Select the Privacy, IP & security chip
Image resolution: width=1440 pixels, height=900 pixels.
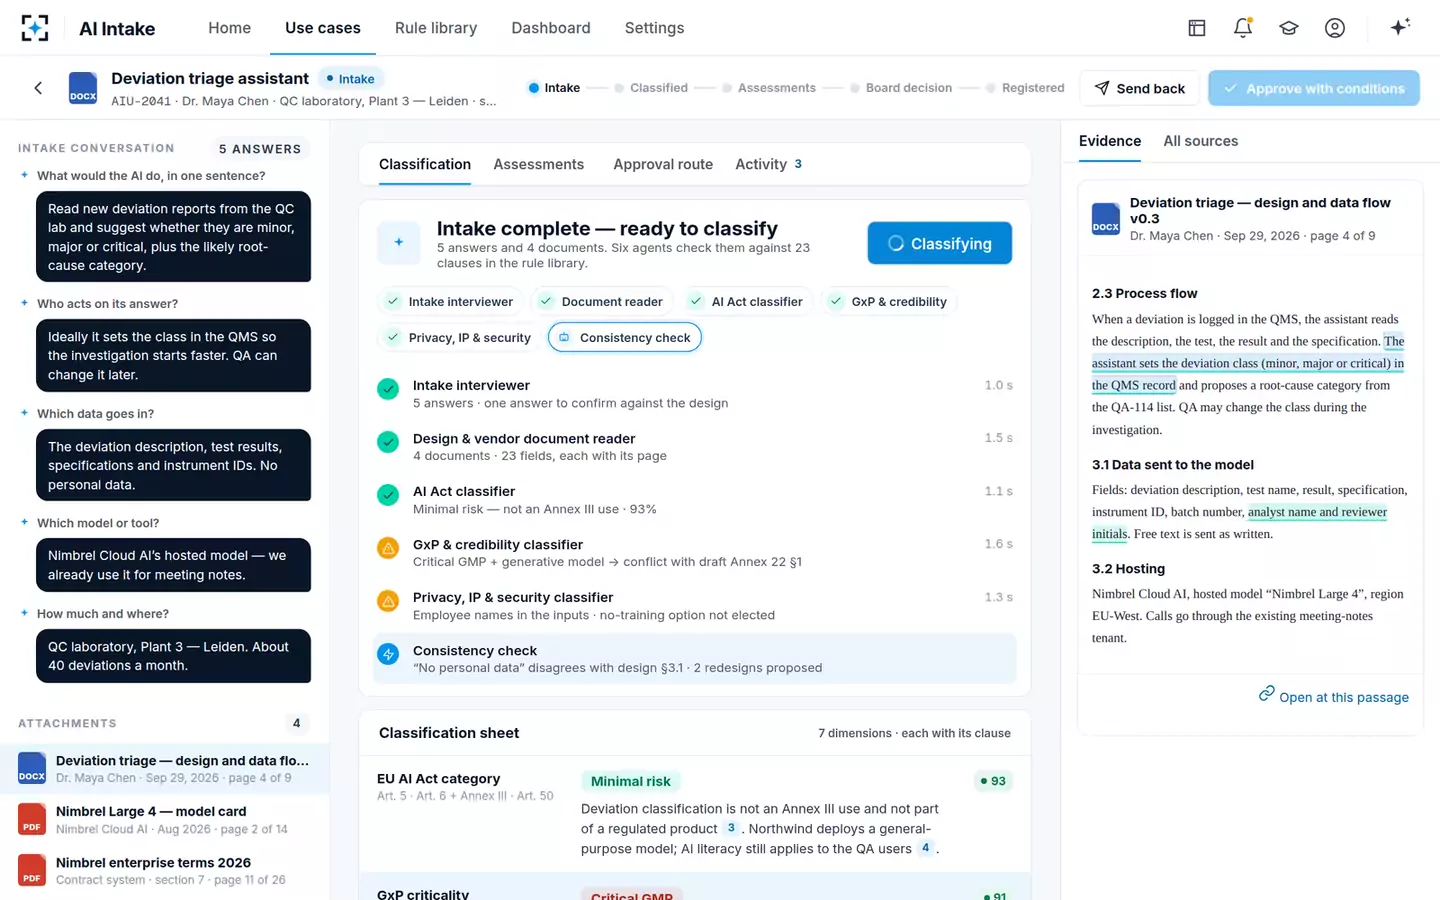[x=459, y=337]
